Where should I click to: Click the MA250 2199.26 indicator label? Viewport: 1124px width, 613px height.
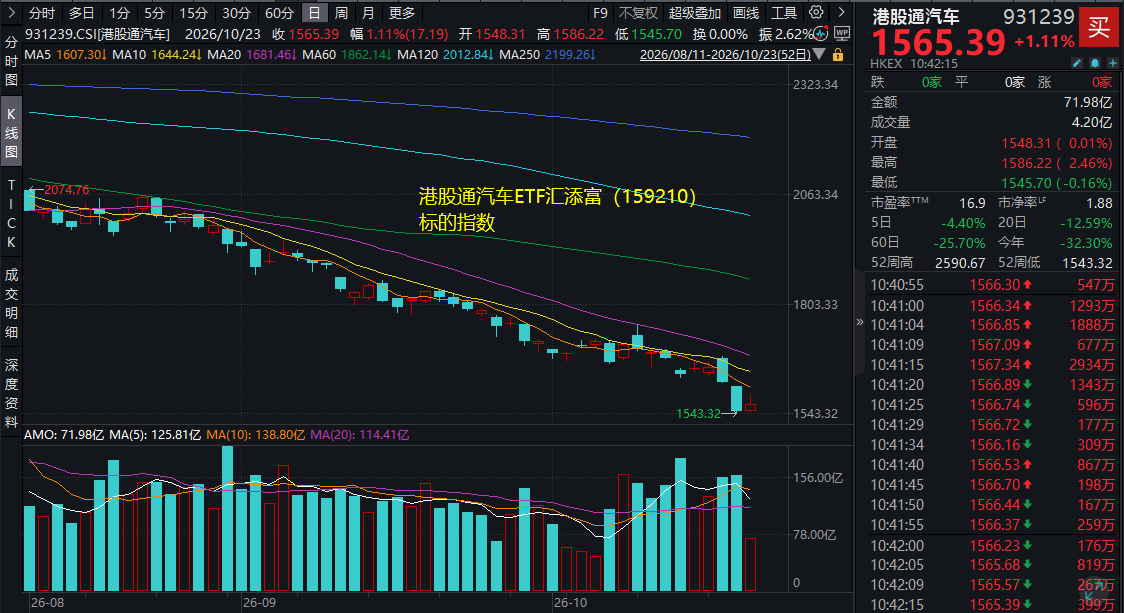click(x=547, y=54)
